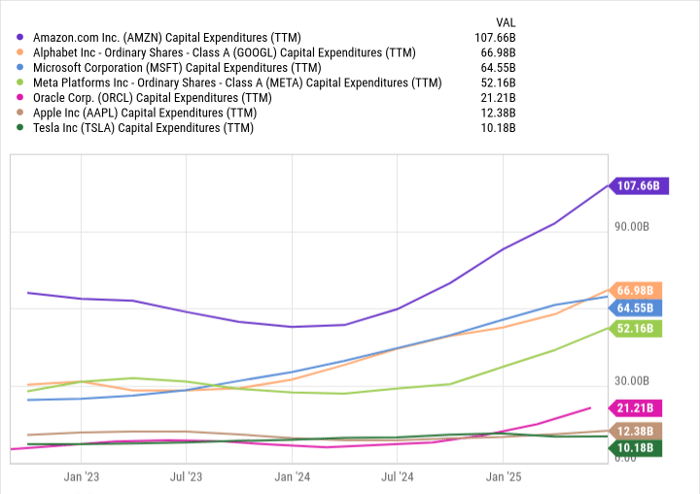Click the magenta 21.21B chart end tag
700x494 pixels.
click(635, 408)
